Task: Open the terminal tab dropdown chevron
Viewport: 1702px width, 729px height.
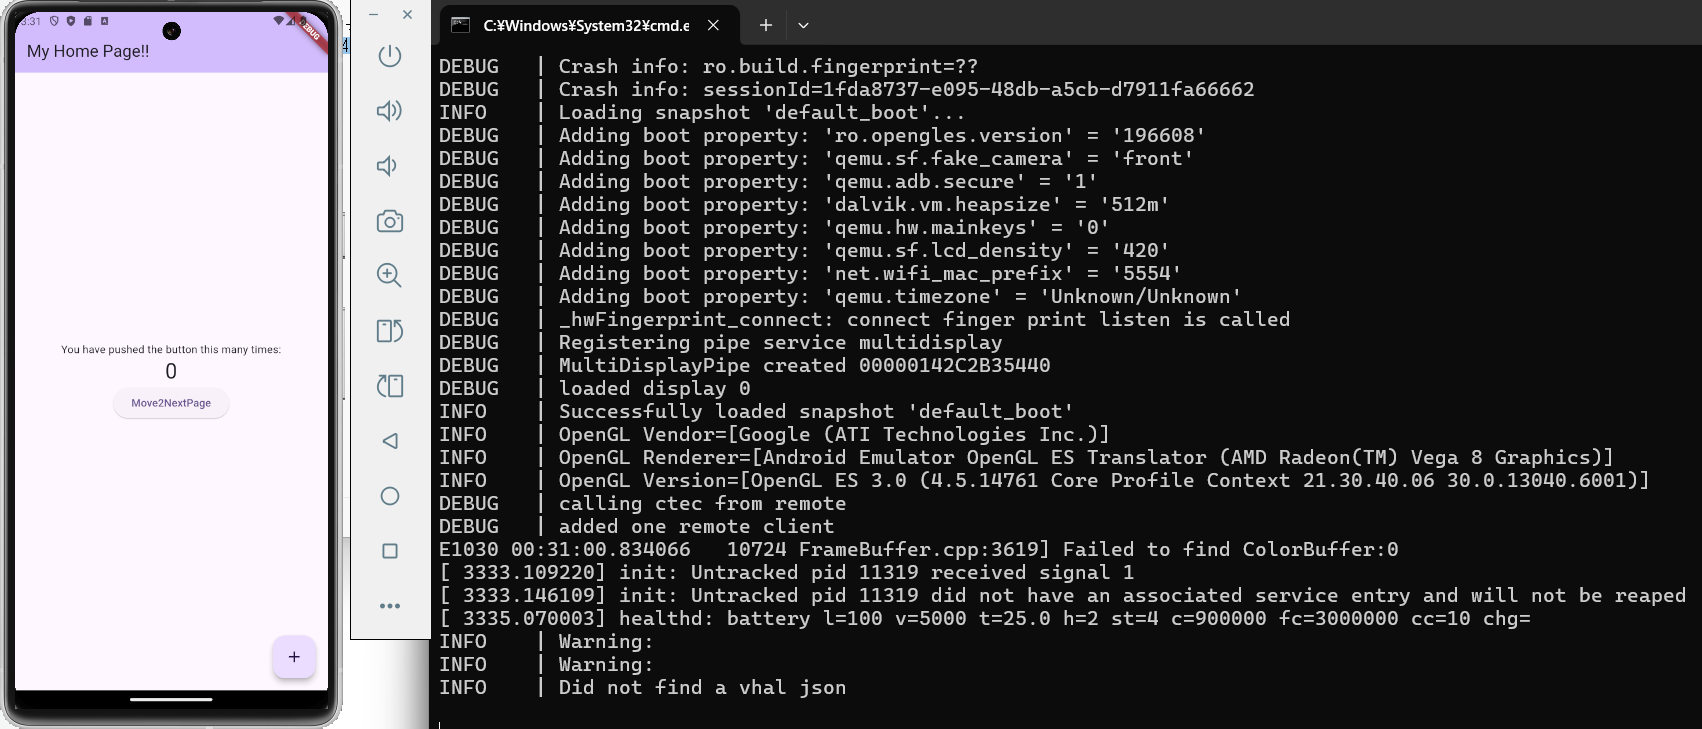Action: [803, 25]
